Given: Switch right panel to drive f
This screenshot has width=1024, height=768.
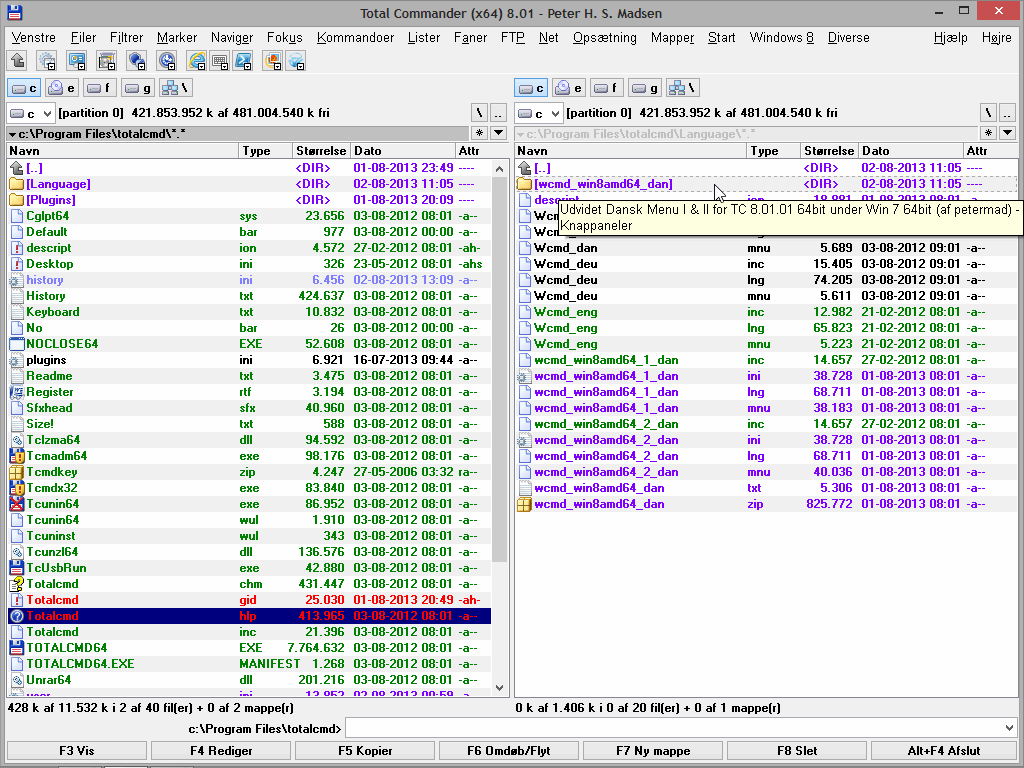Looking at the screenshot, I should tap(607, 88).
